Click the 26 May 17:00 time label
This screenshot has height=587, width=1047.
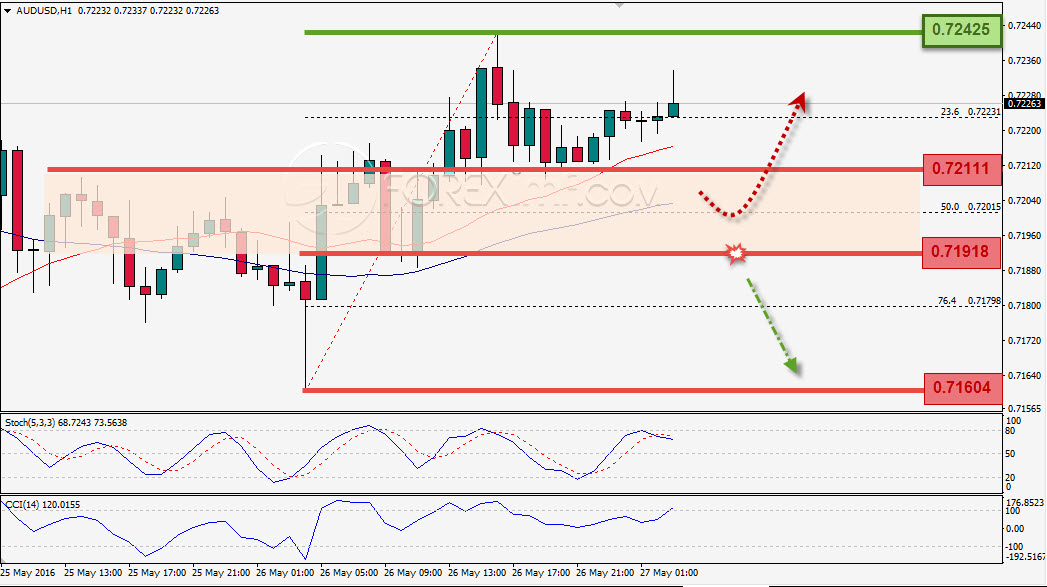coord(541,573)
